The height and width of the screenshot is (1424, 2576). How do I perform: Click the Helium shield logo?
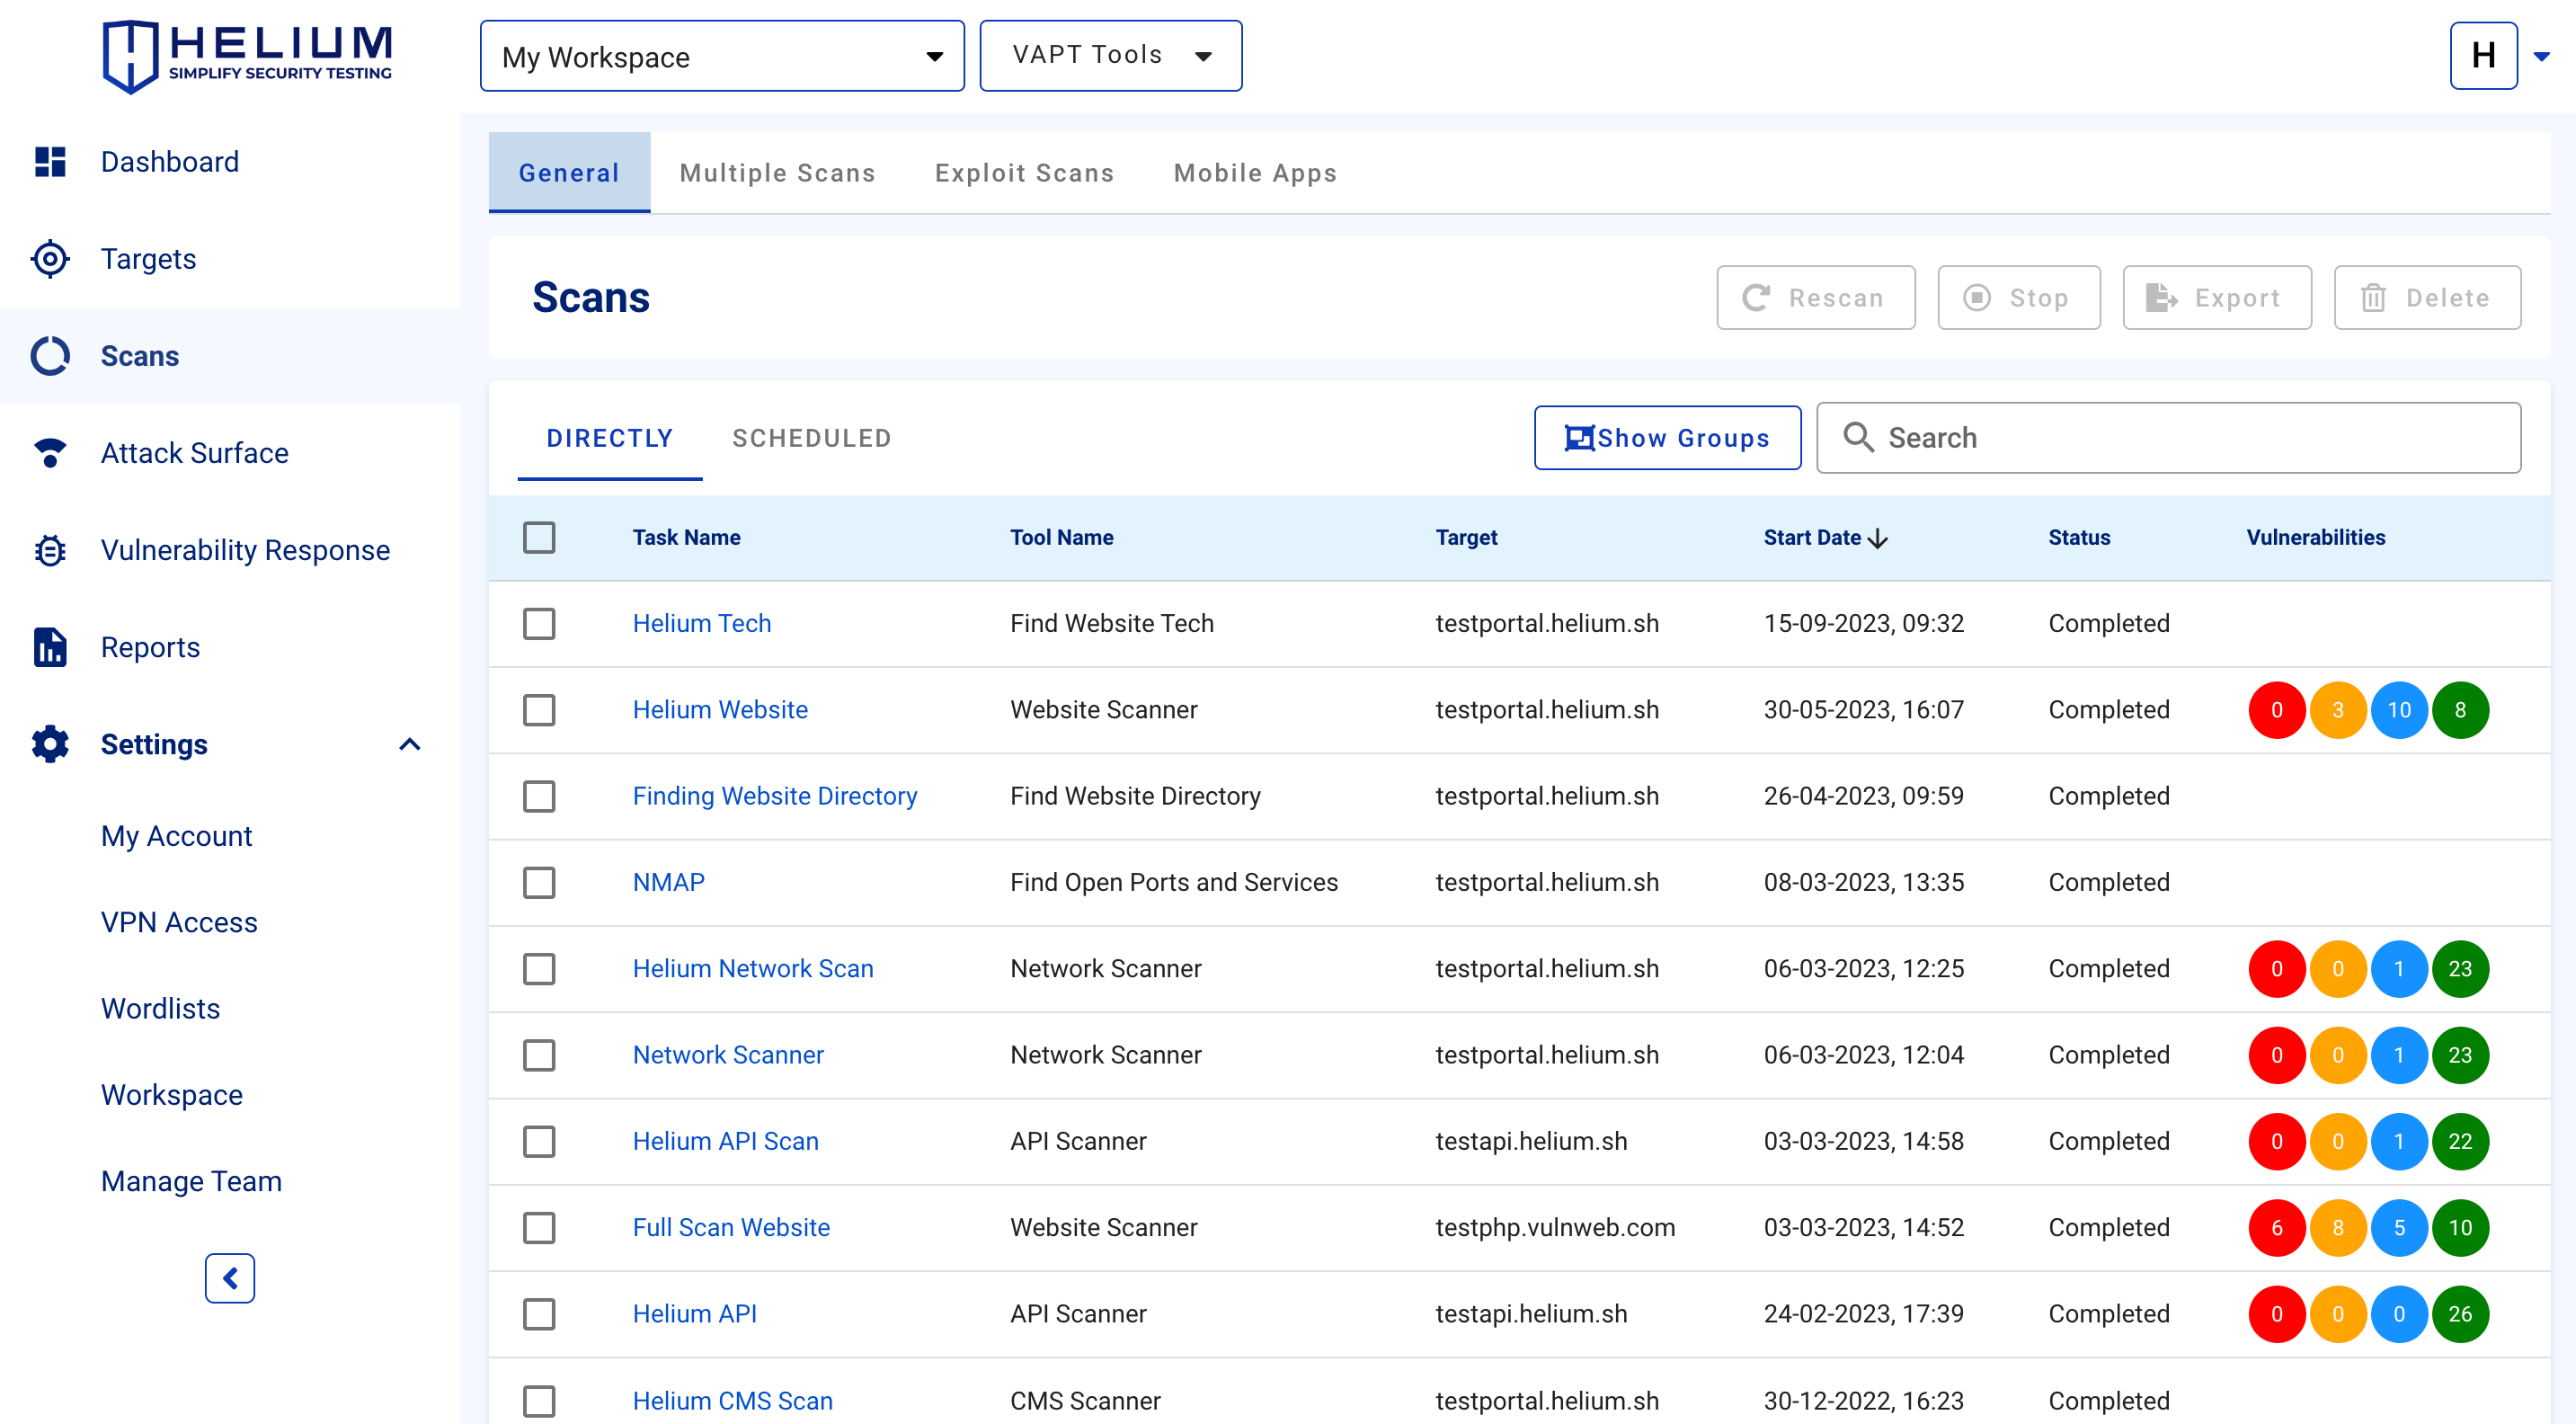130,56
